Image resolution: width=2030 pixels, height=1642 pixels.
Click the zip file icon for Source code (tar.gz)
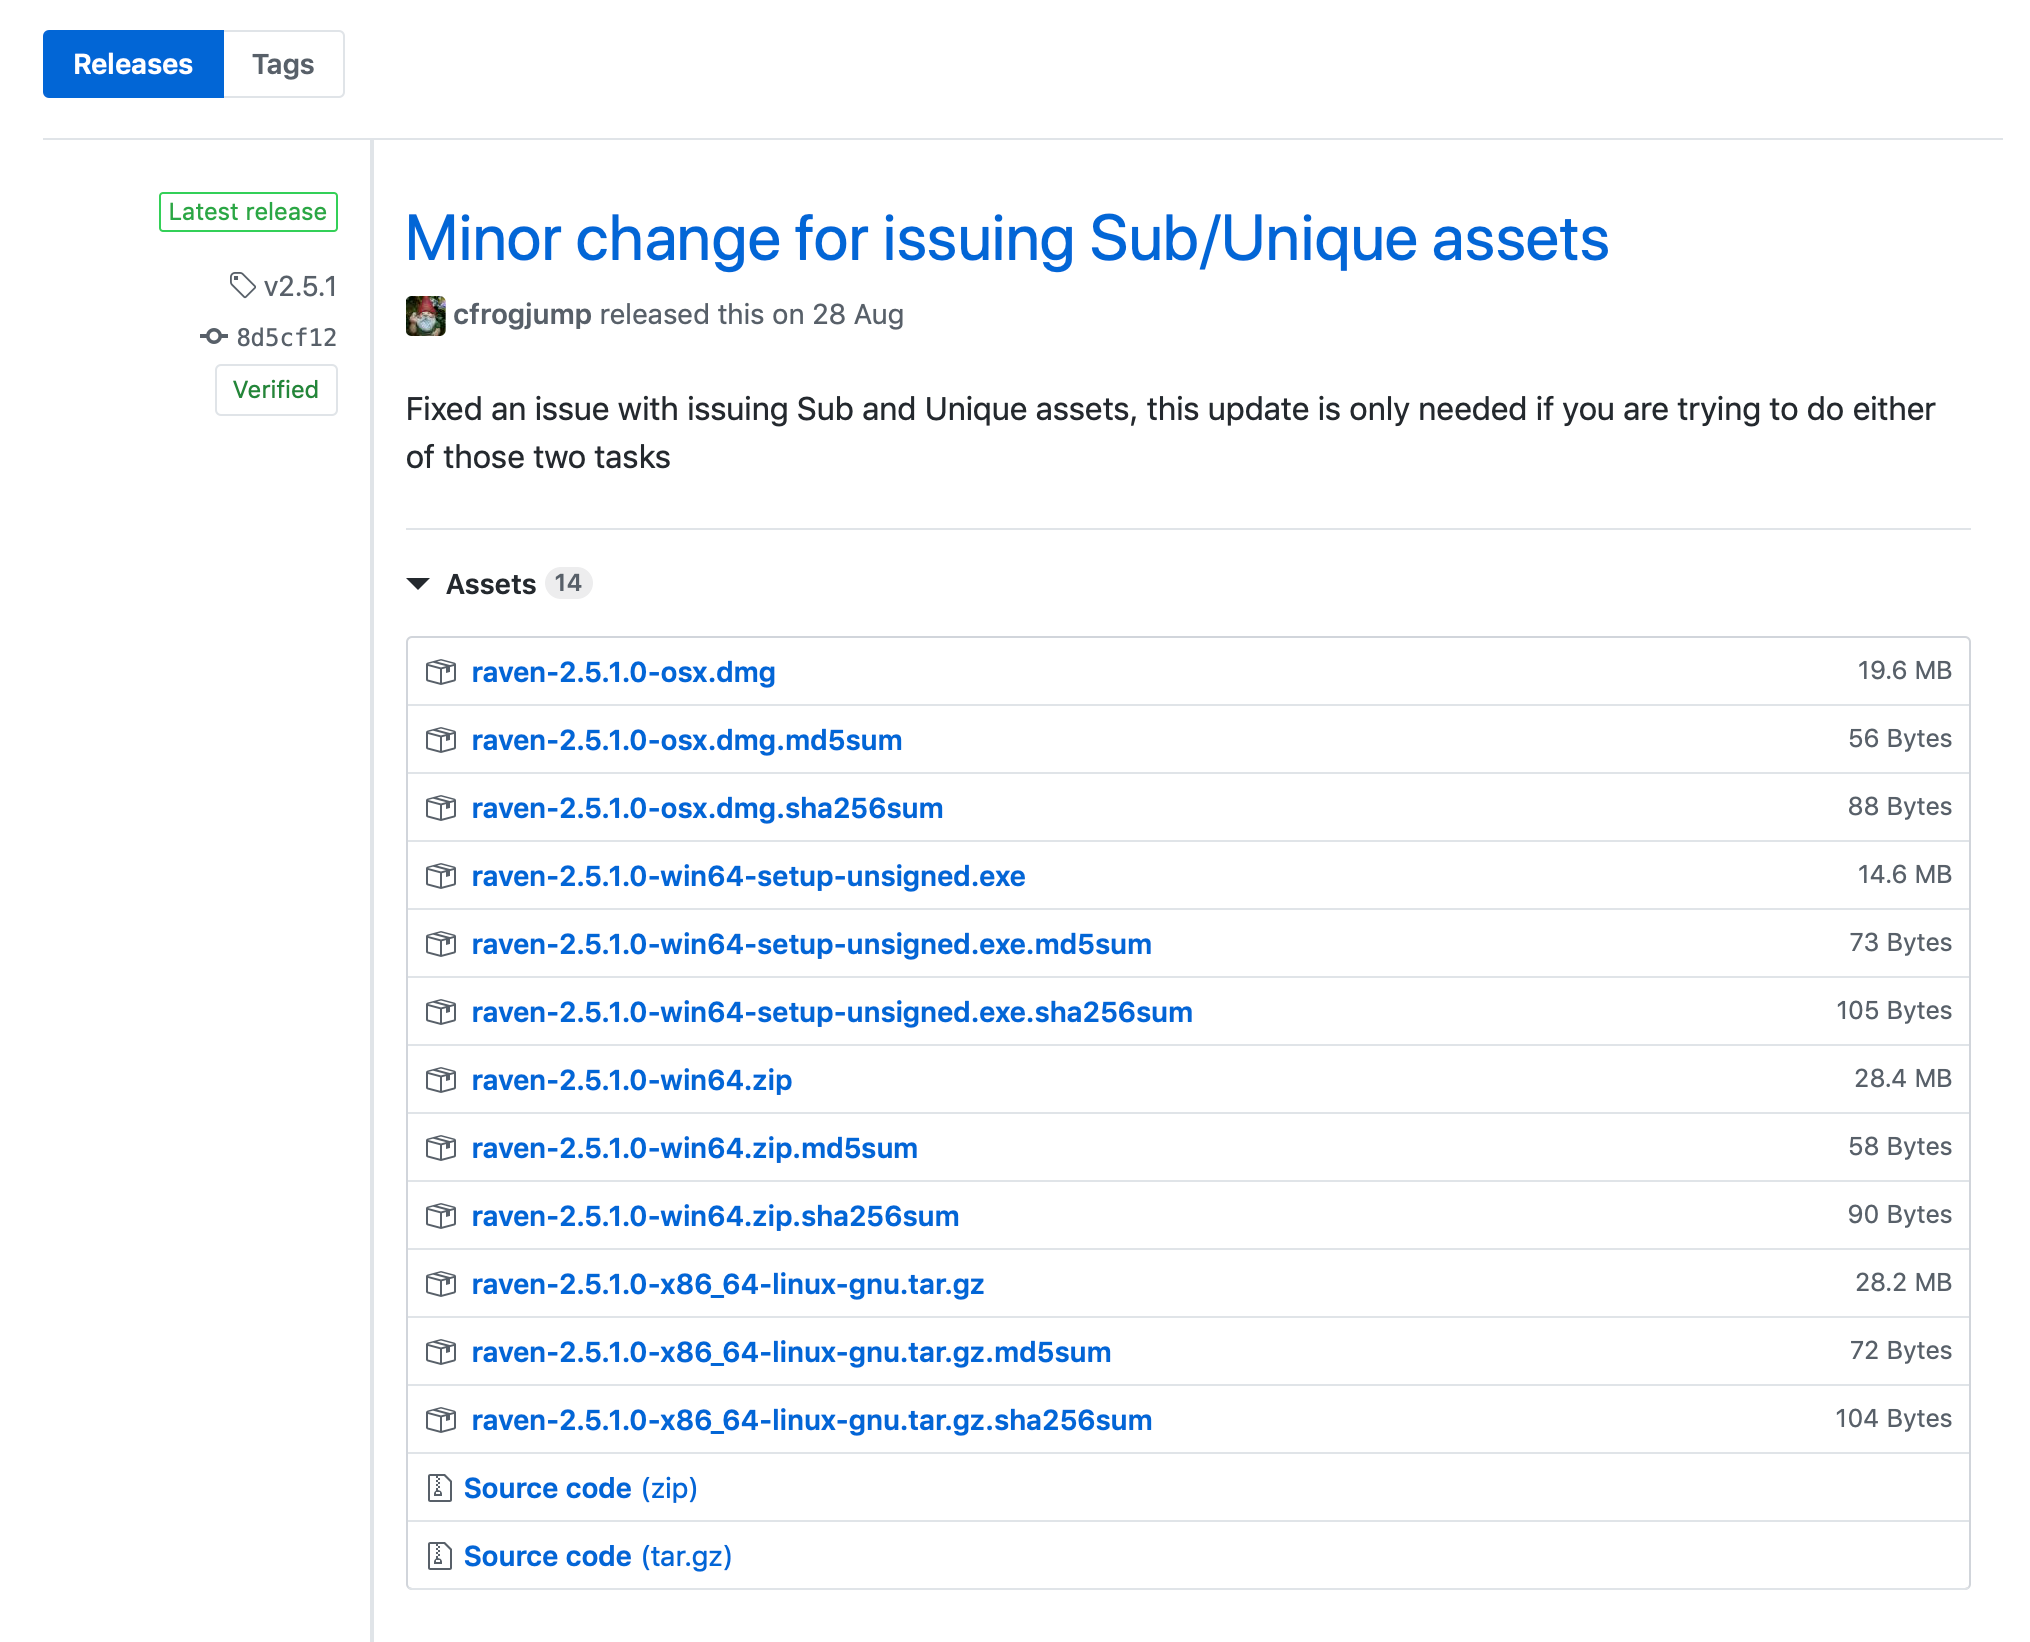point(439,1556)
